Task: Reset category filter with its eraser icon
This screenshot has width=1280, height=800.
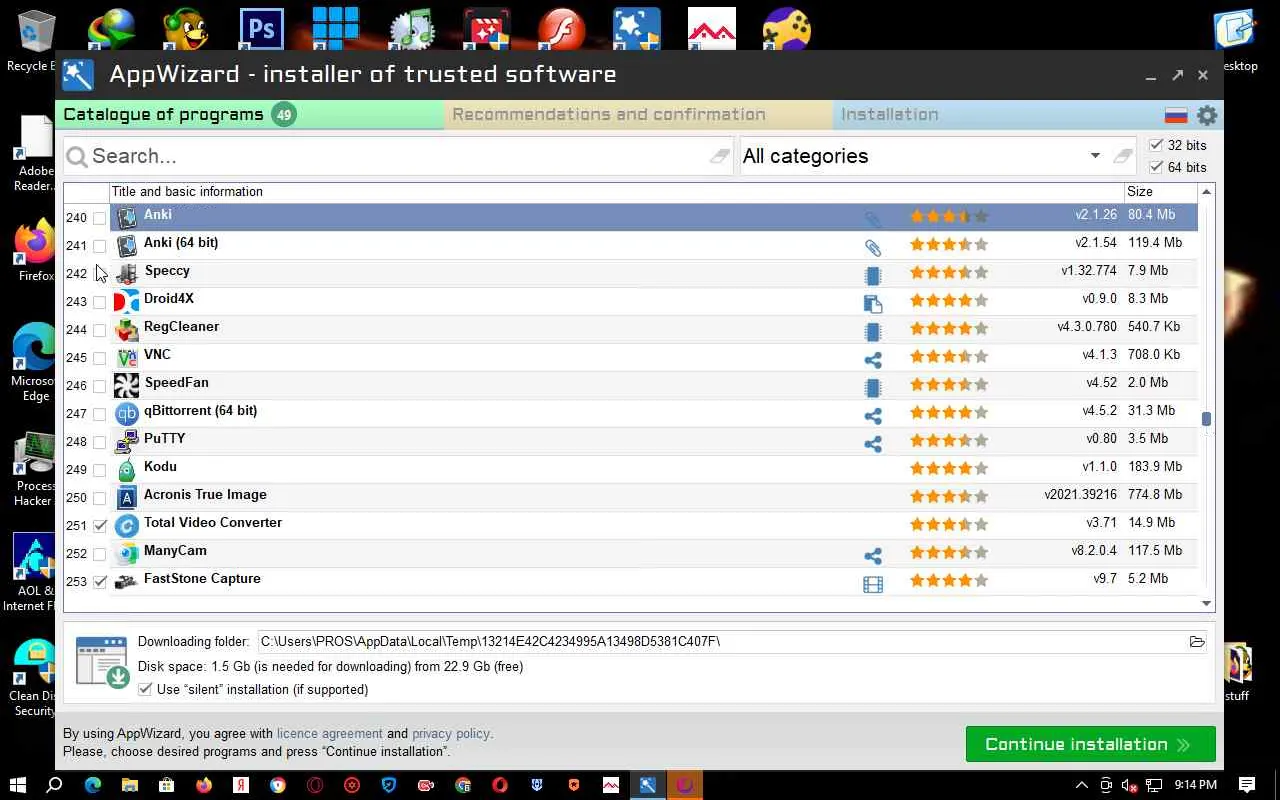Action: pos(1123,156)
